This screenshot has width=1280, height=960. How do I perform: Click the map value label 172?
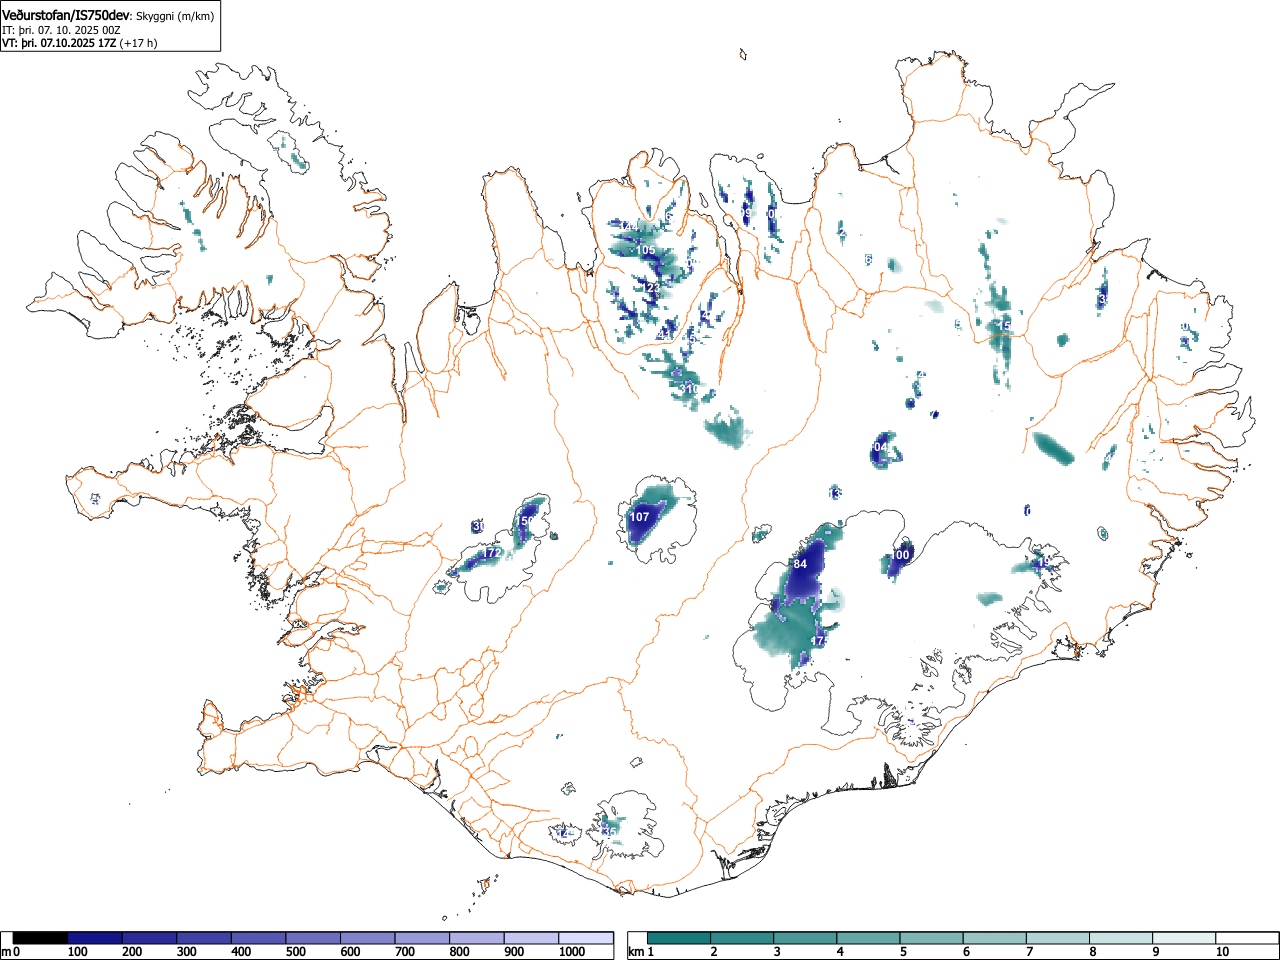pyautogui.click(x=492, y=553)
